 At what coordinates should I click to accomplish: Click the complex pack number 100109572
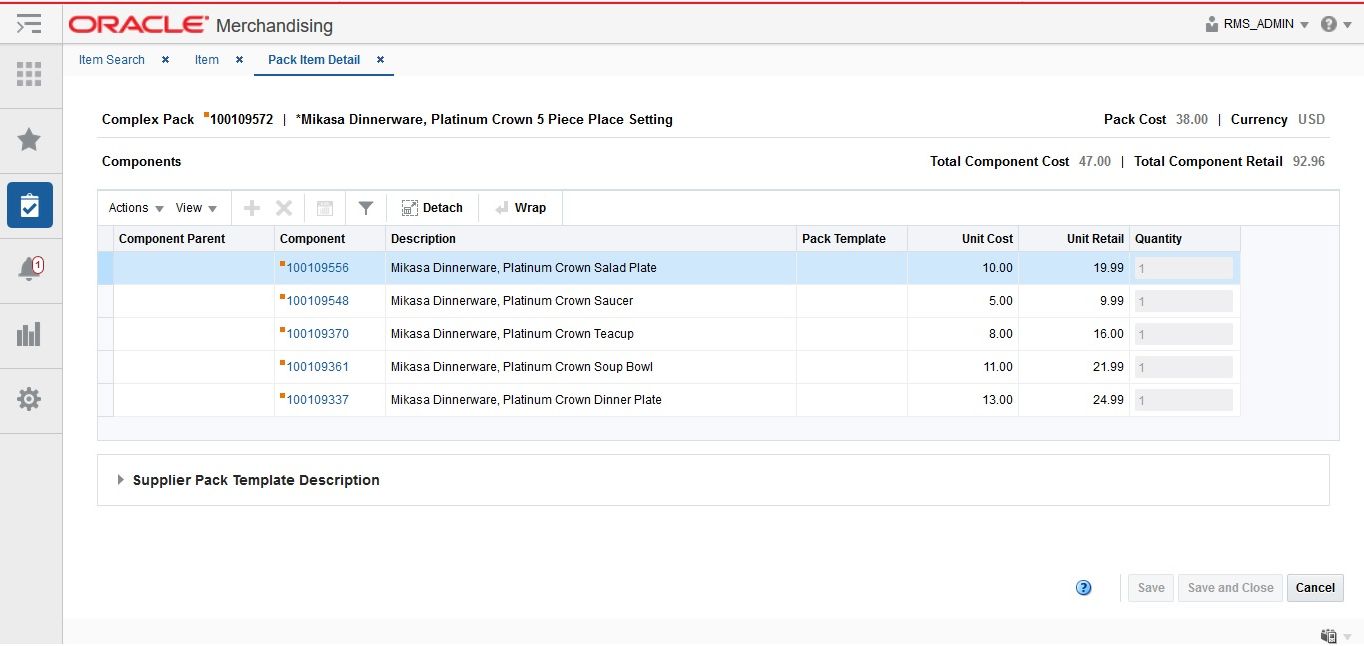point(241,119)
